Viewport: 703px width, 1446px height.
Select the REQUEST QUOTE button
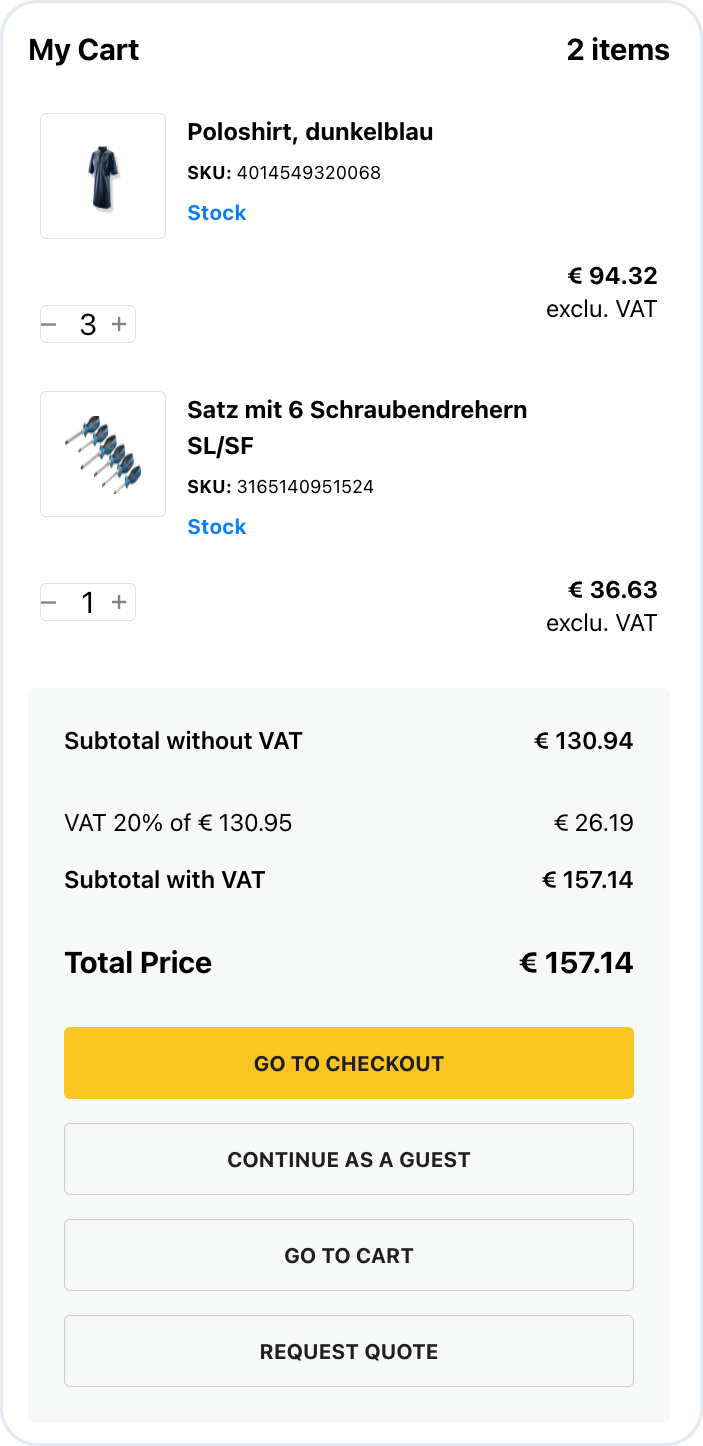[349, 1351]
